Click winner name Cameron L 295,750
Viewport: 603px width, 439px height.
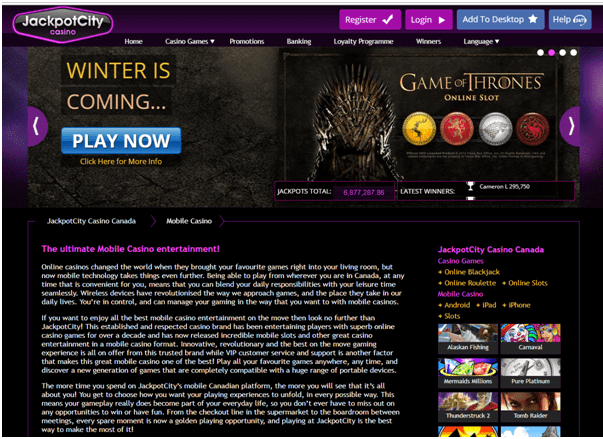click(x=505, y=186)
